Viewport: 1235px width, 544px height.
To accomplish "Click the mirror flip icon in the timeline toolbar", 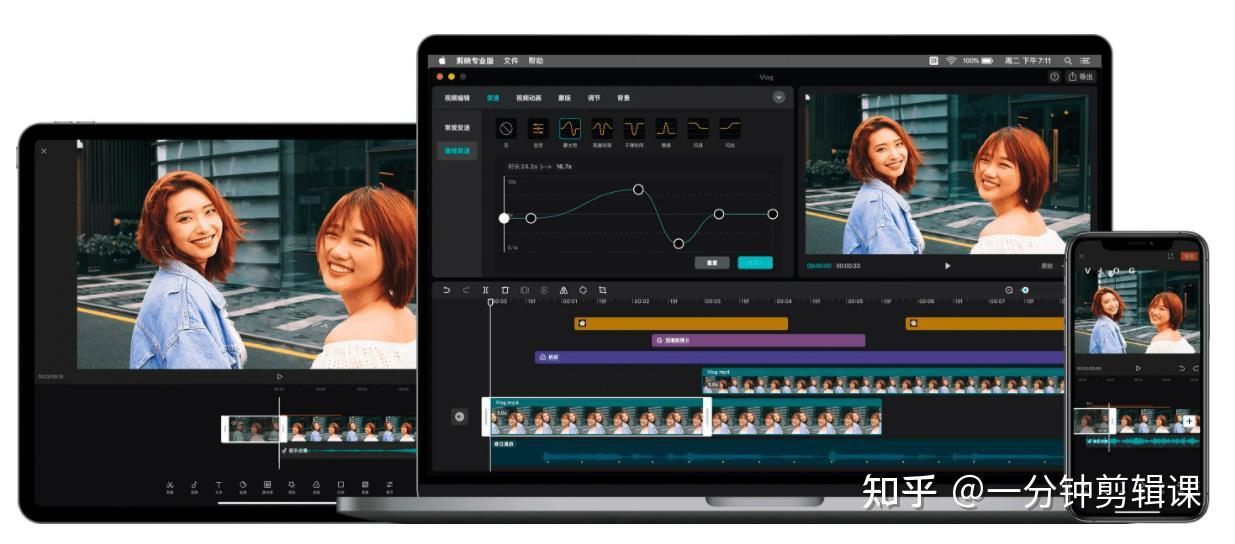I will coord(563,290).
